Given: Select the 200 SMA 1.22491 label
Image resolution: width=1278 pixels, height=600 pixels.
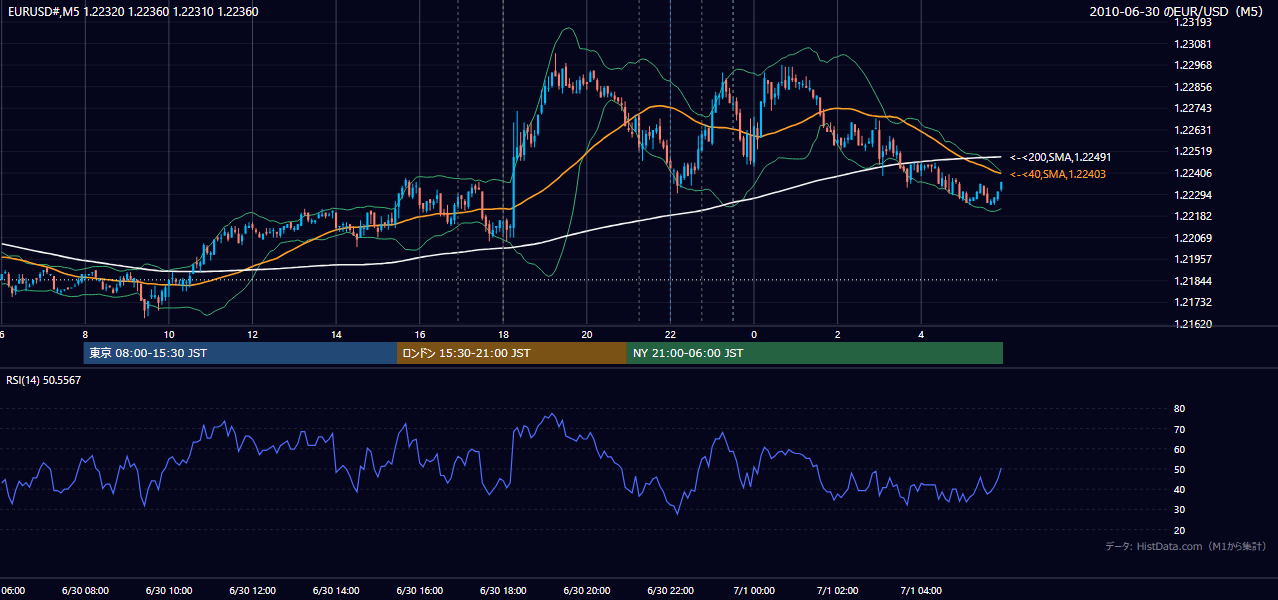Looking at the screenshot, I should 1061,157.
